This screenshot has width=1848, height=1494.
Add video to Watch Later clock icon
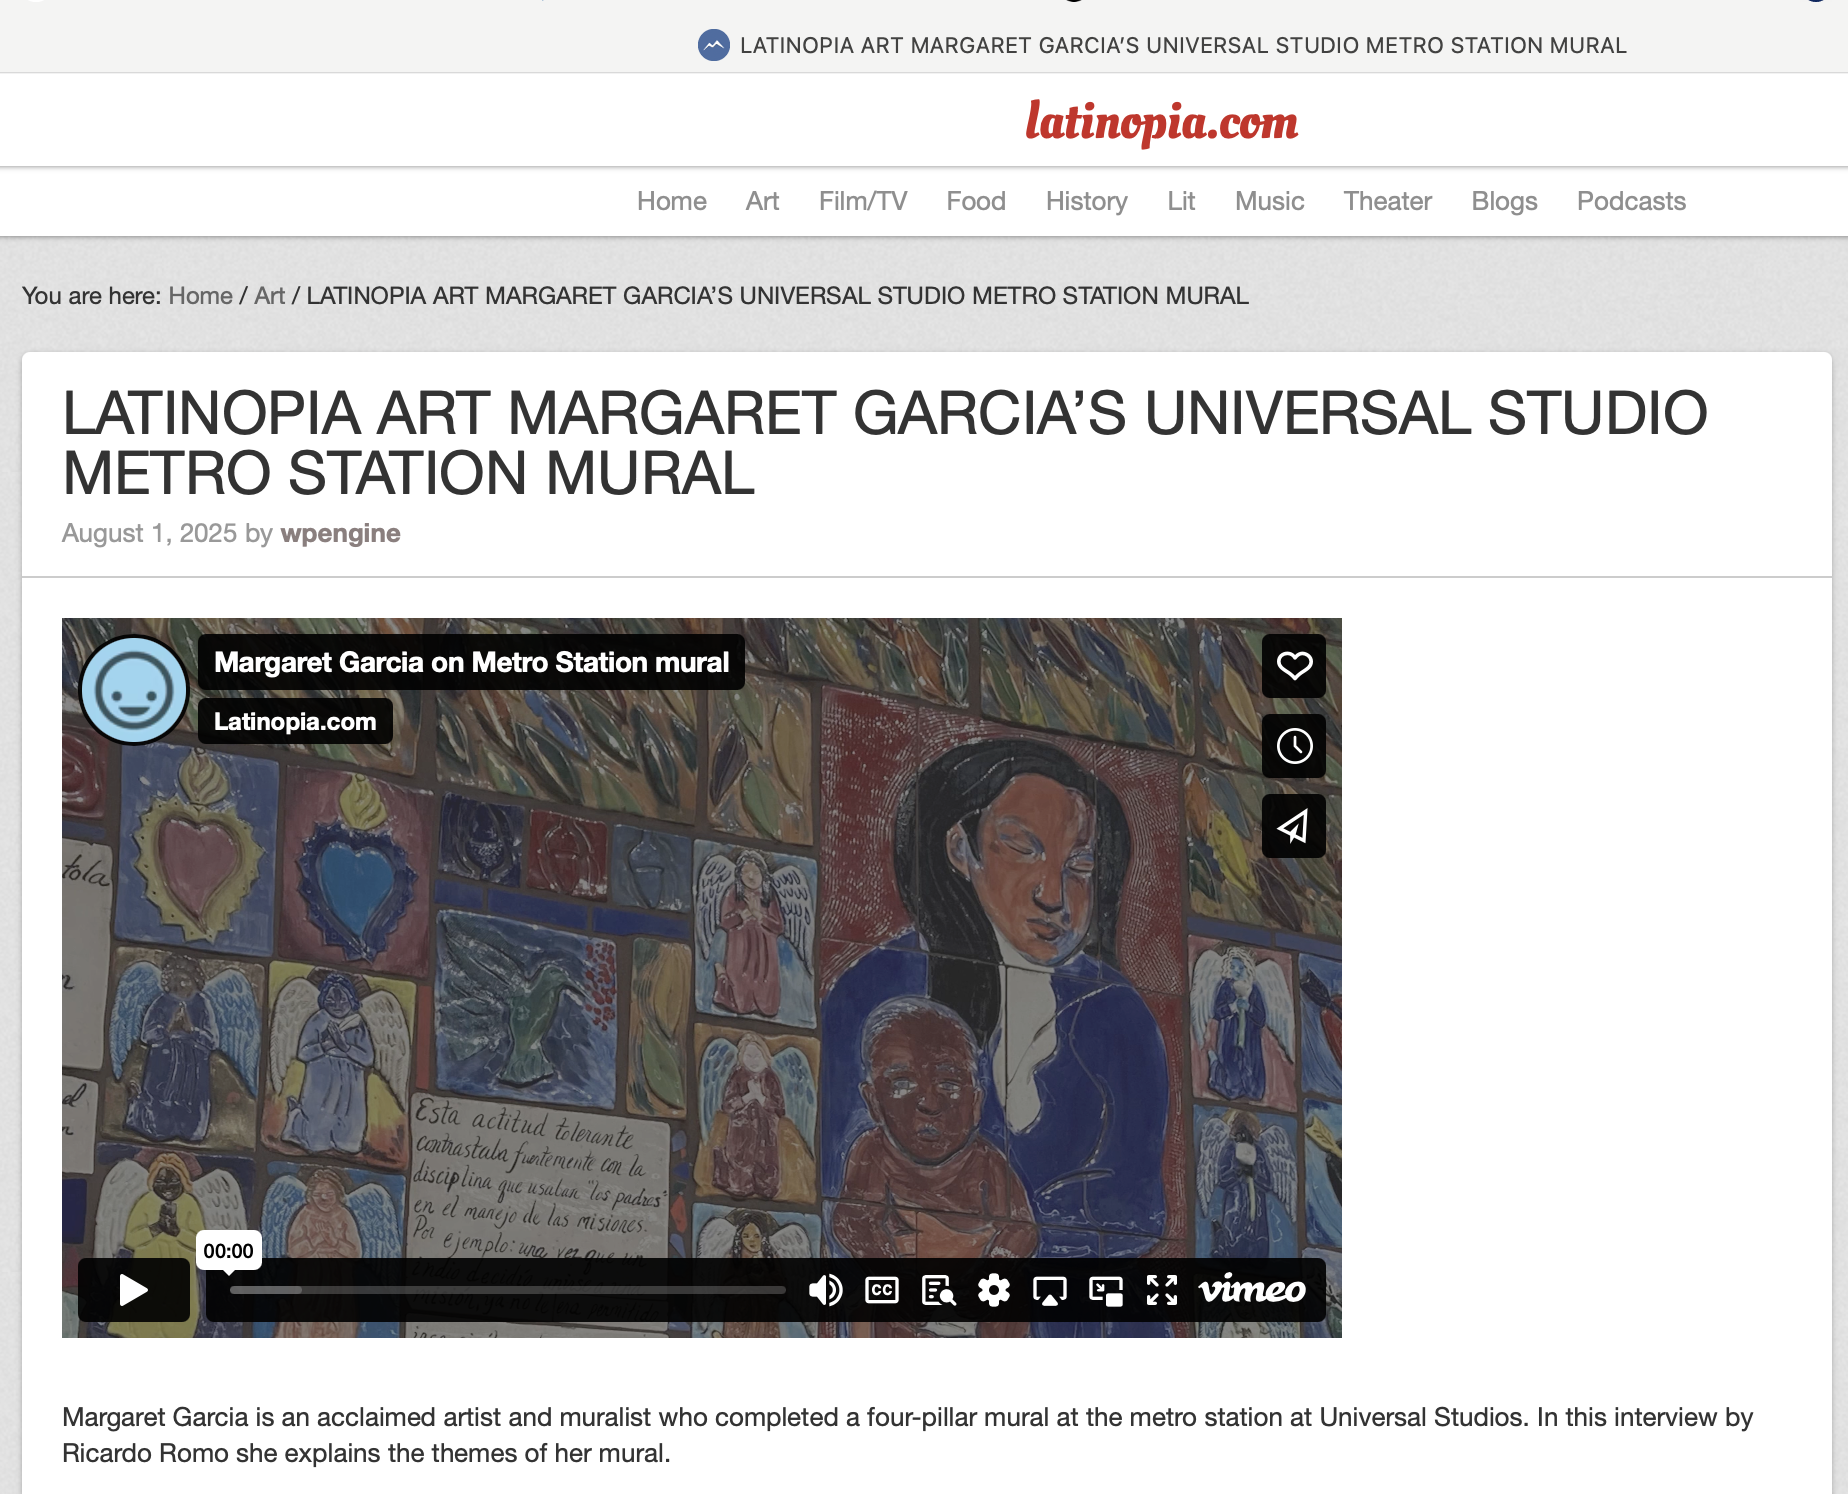coord(1294,746)
